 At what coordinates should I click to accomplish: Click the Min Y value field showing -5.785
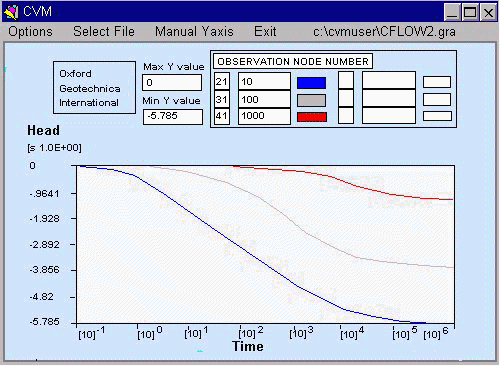coord(173,117)
